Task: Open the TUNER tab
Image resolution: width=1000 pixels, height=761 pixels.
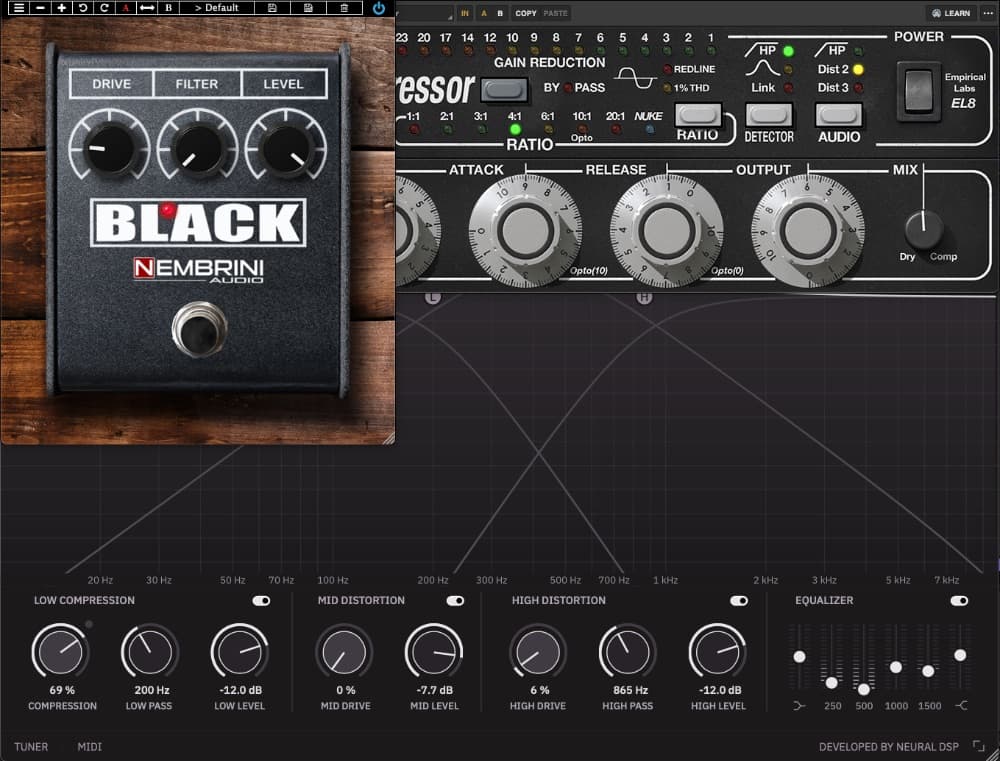Action: tap(31, 746)
